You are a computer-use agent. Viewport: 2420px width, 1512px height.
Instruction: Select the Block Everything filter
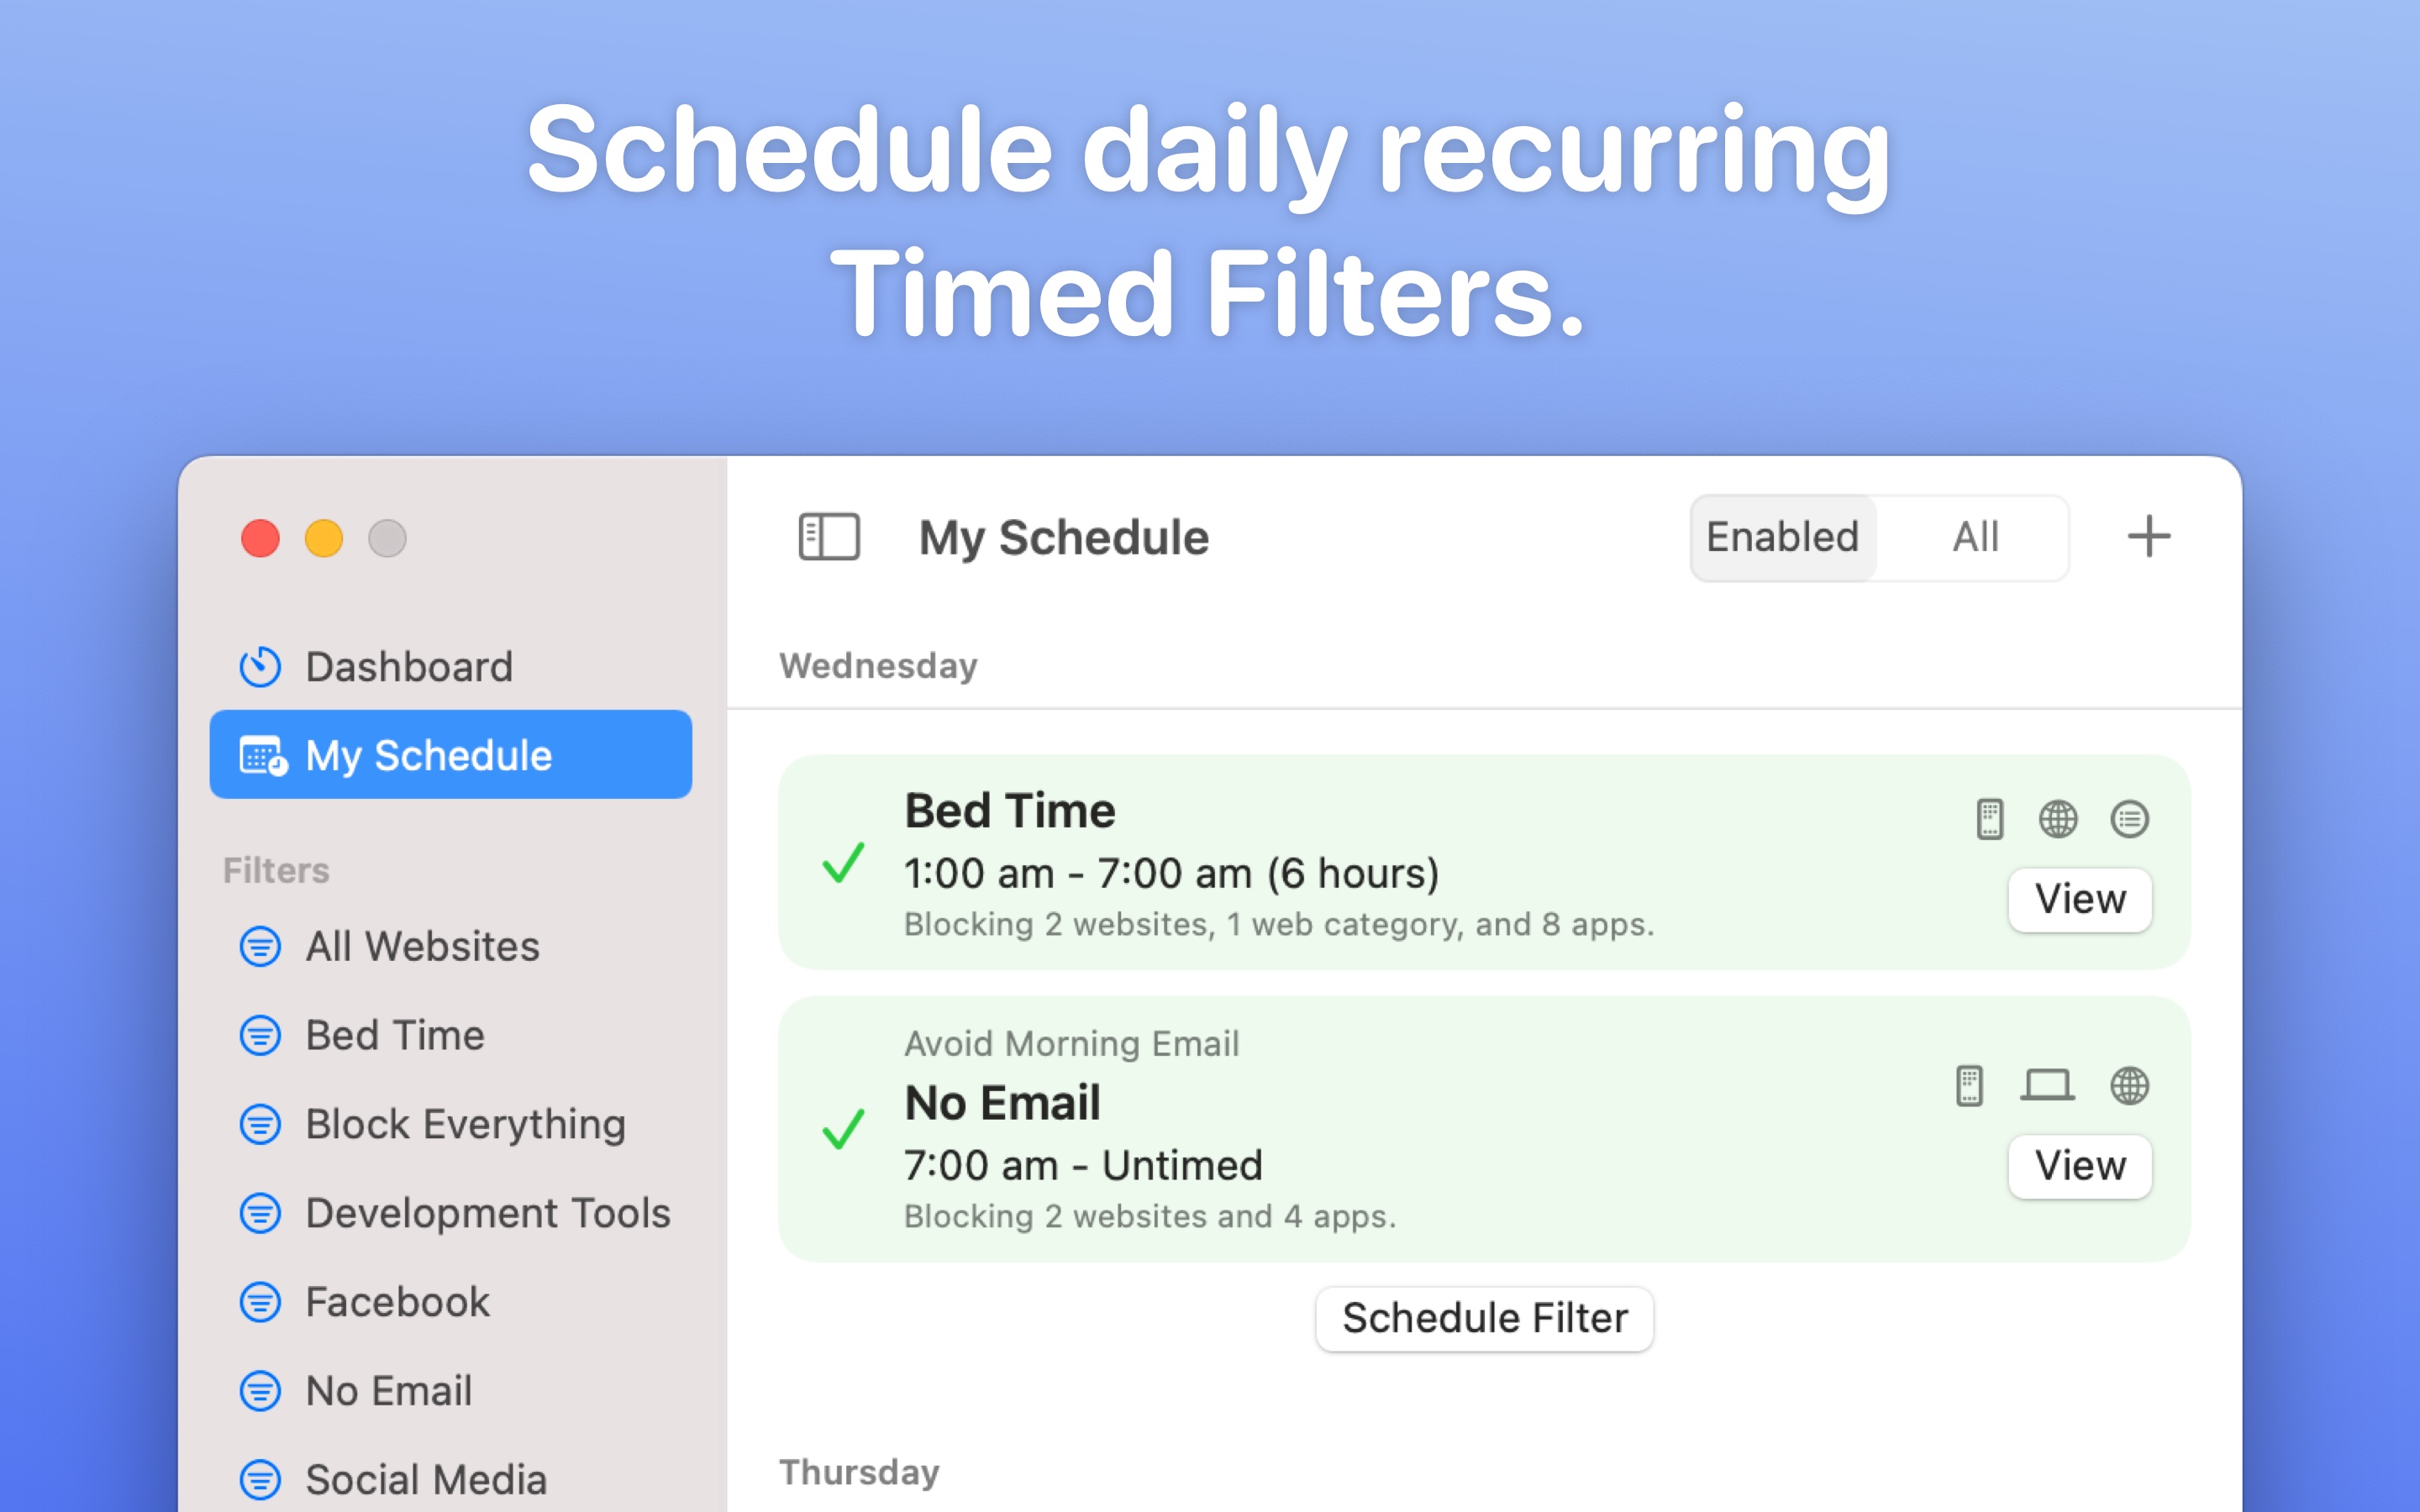click(x=465, y=1124)
